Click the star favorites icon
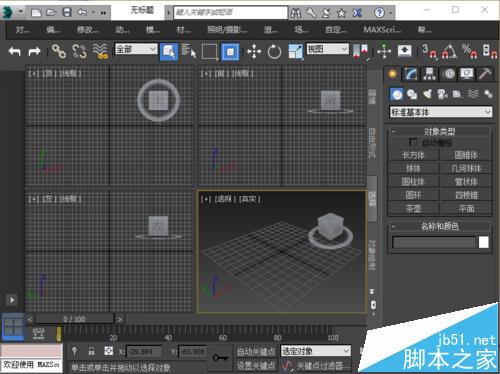 point(341,13)
